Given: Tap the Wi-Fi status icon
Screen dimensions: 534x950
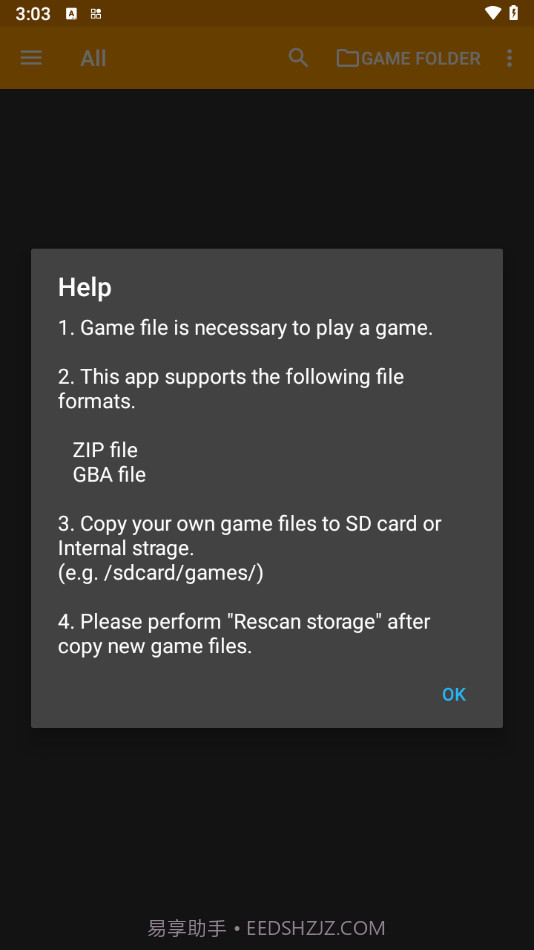Looking at the screenshot, I should pos(493,13).
